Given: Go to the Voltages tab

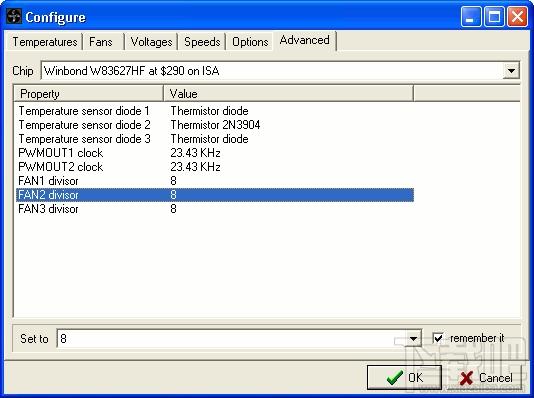Looking at the screenshot, I should point(151,42).
